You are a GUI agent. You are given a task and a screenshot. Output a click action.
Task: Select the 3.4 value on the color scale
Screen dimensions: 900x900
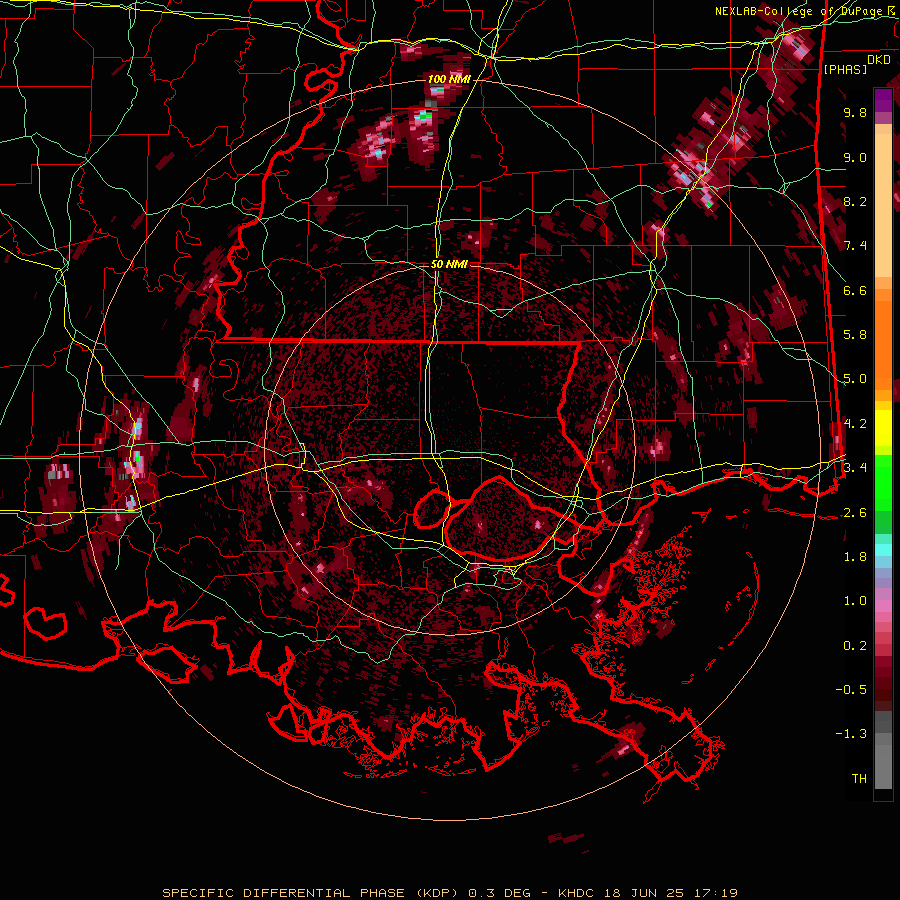point(855,468)
